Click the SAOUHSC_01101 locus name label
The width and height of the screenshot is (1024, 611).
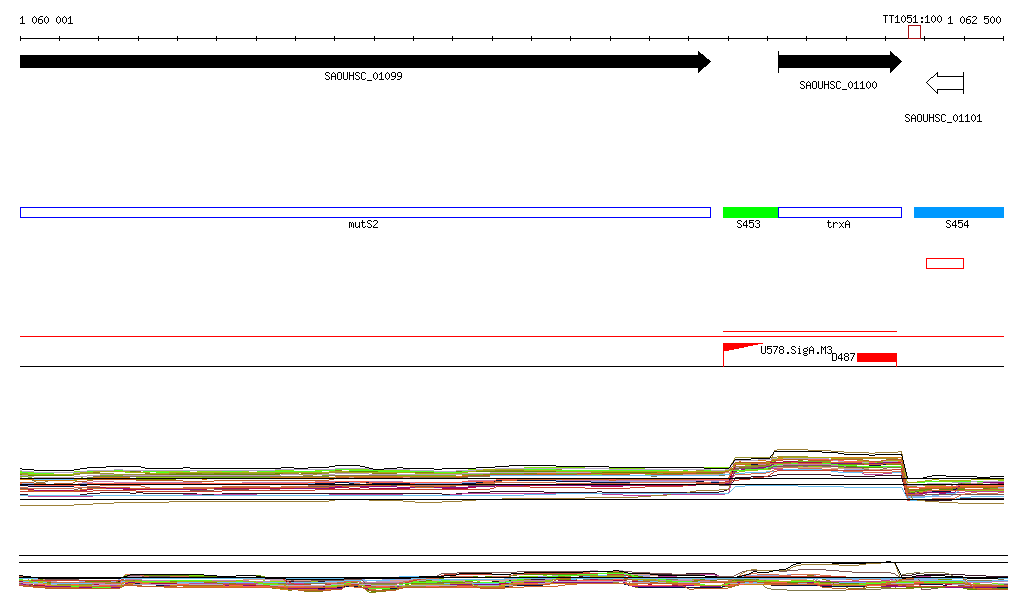click(x=943, y=118)
